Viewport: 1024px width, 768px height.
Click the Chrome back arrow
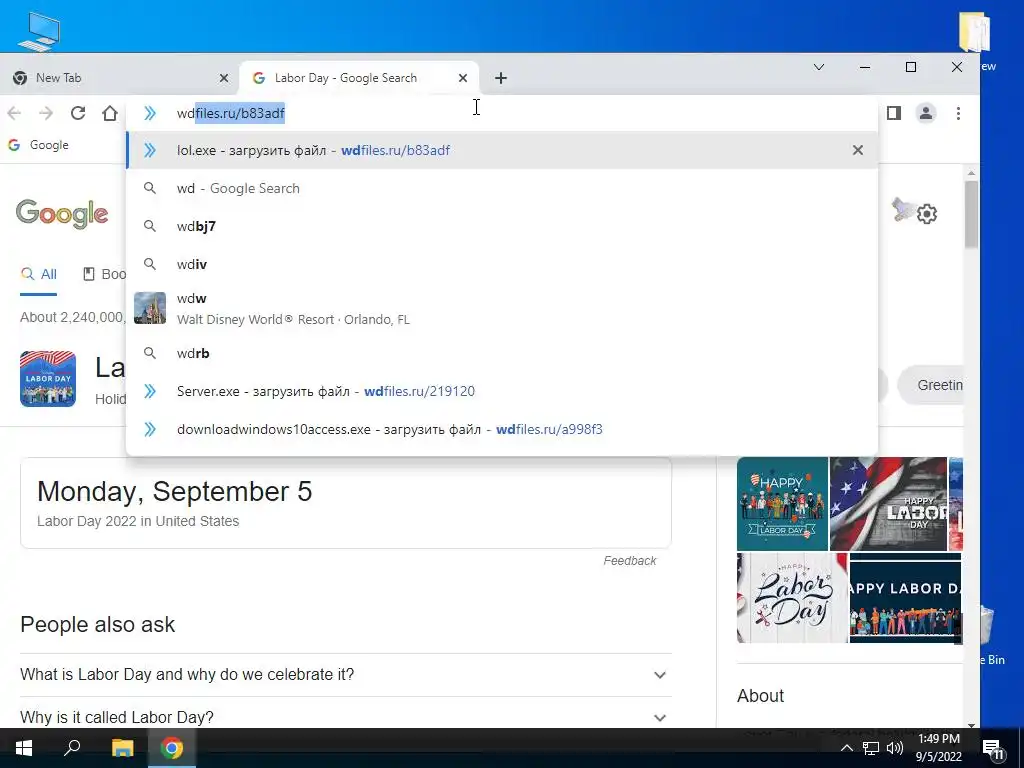pos(14,113)
